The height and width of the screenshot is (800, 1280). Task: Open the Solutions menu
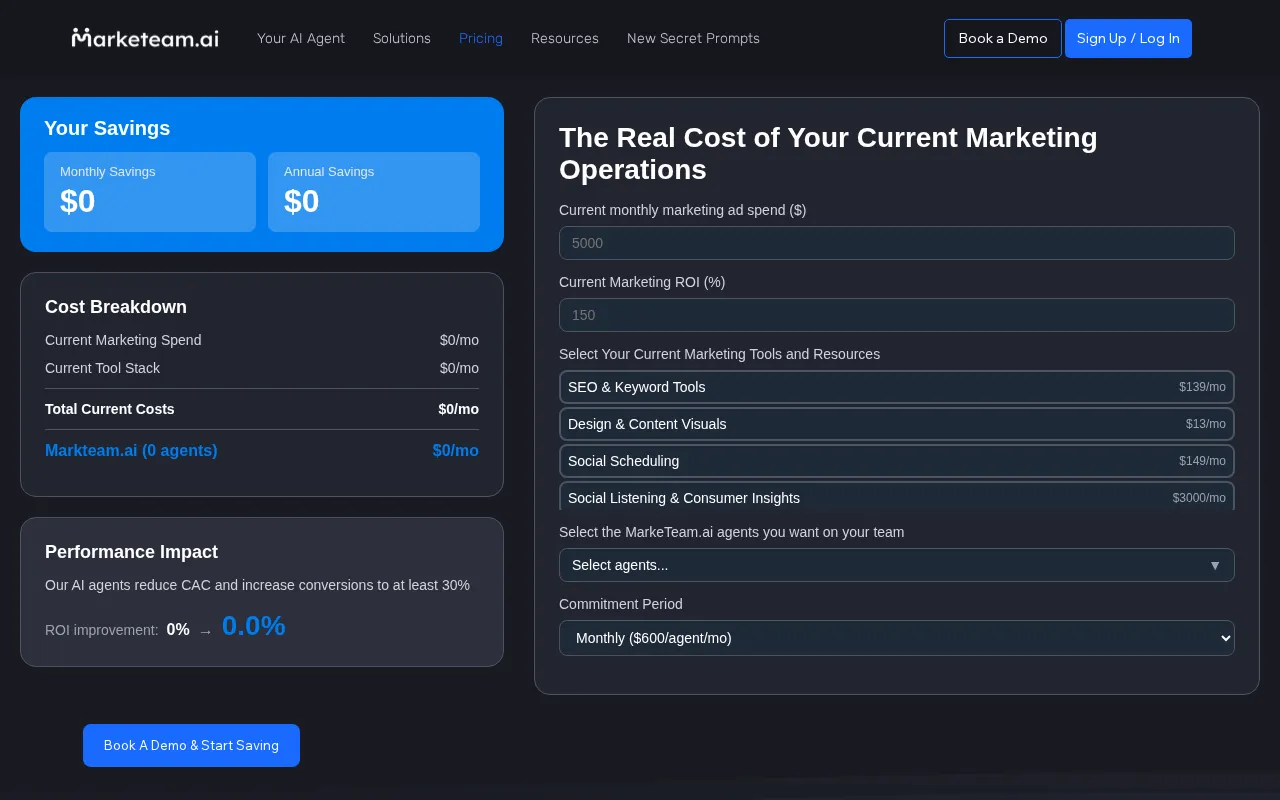(x=402, y=38)
